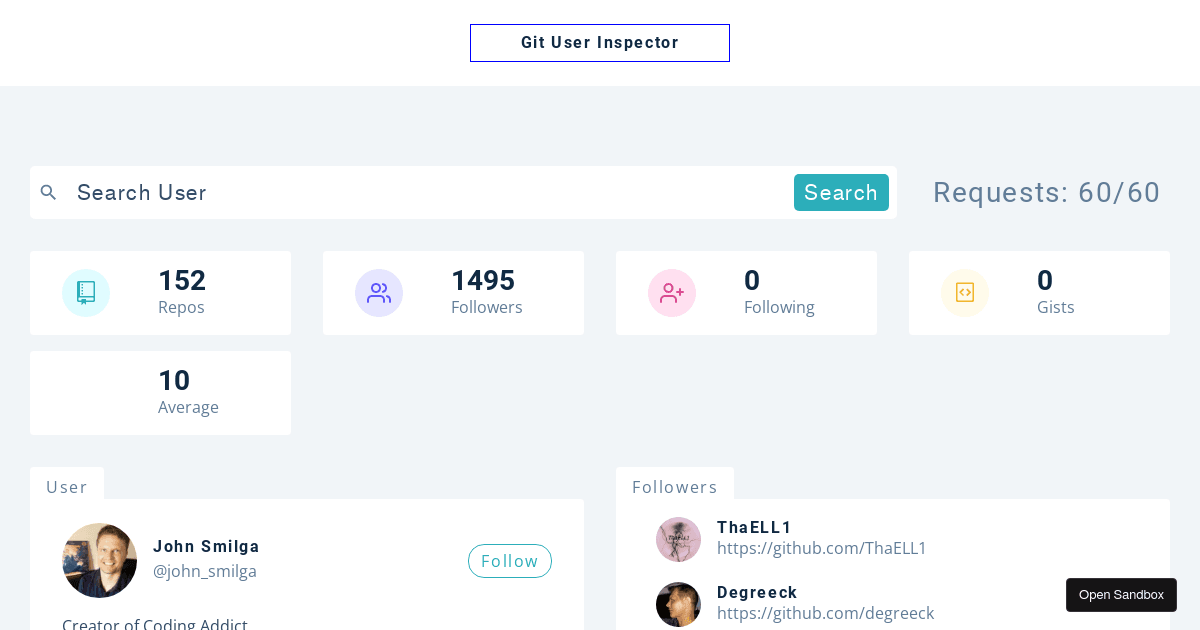1200x630 pixels.
Task: Click the @john_smilga username handle
Action: point(205,571)
